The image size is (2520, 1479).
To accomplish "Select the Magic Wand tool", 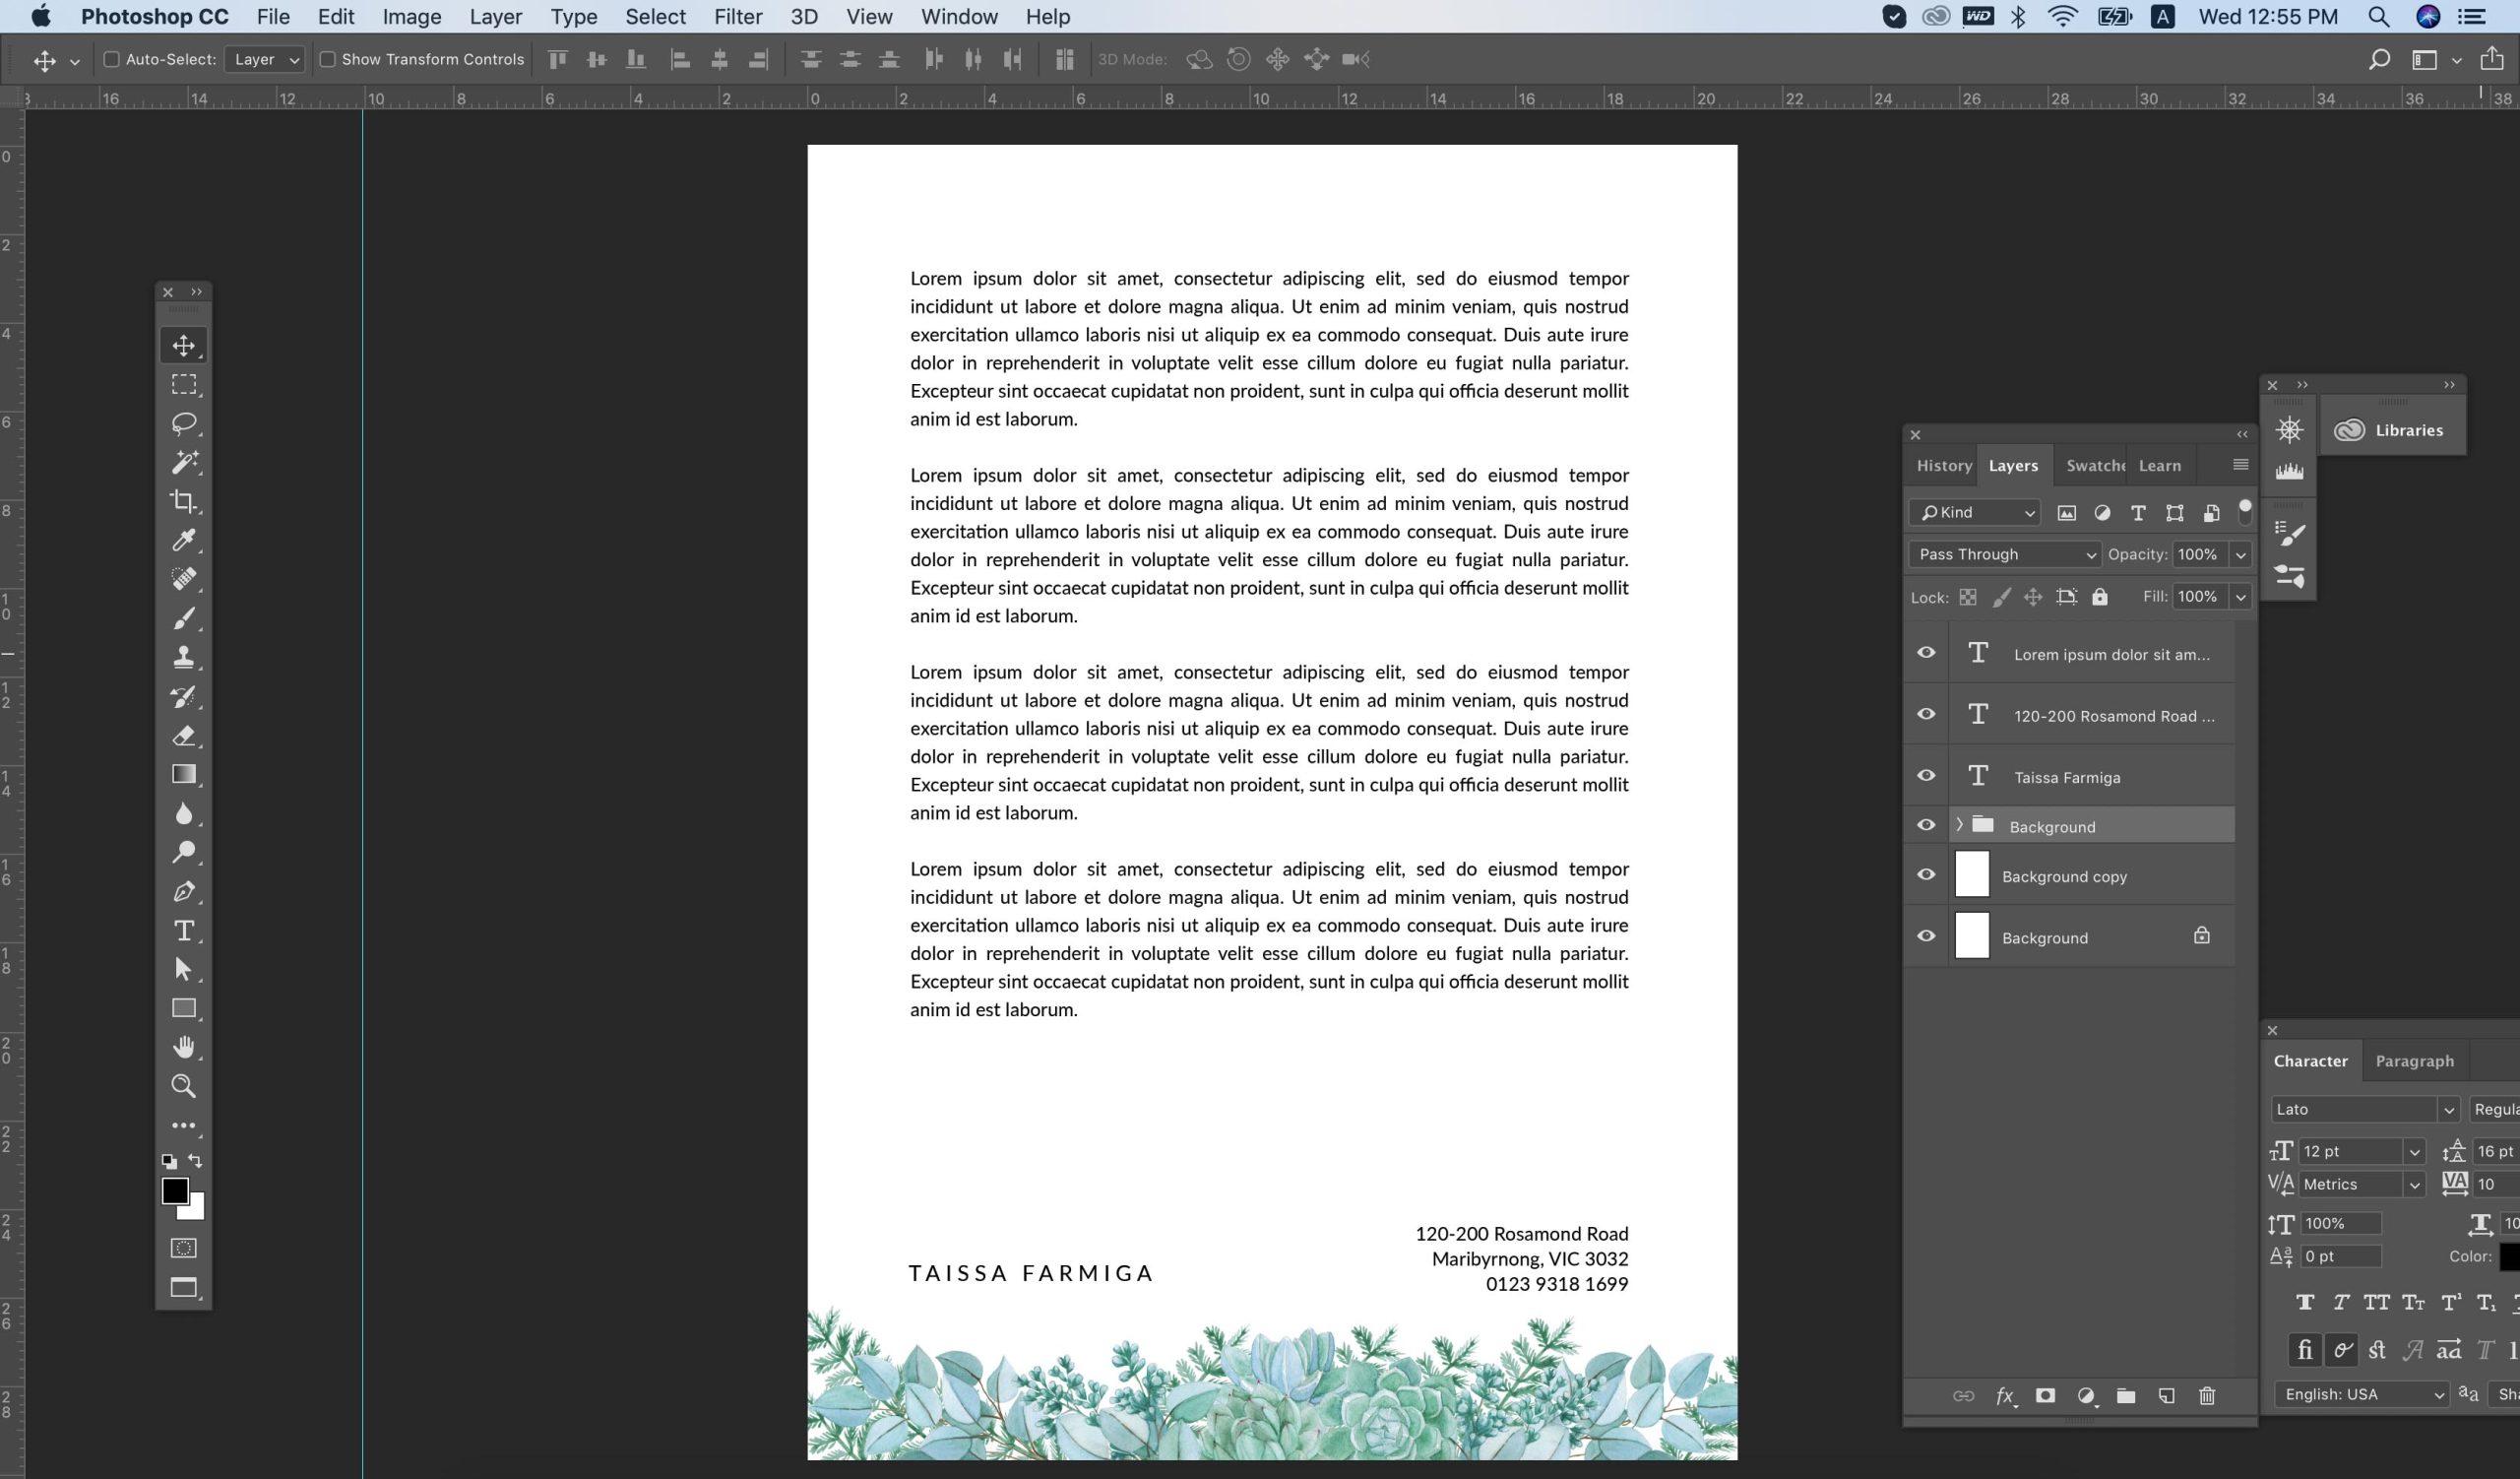I will click(184, 462).
